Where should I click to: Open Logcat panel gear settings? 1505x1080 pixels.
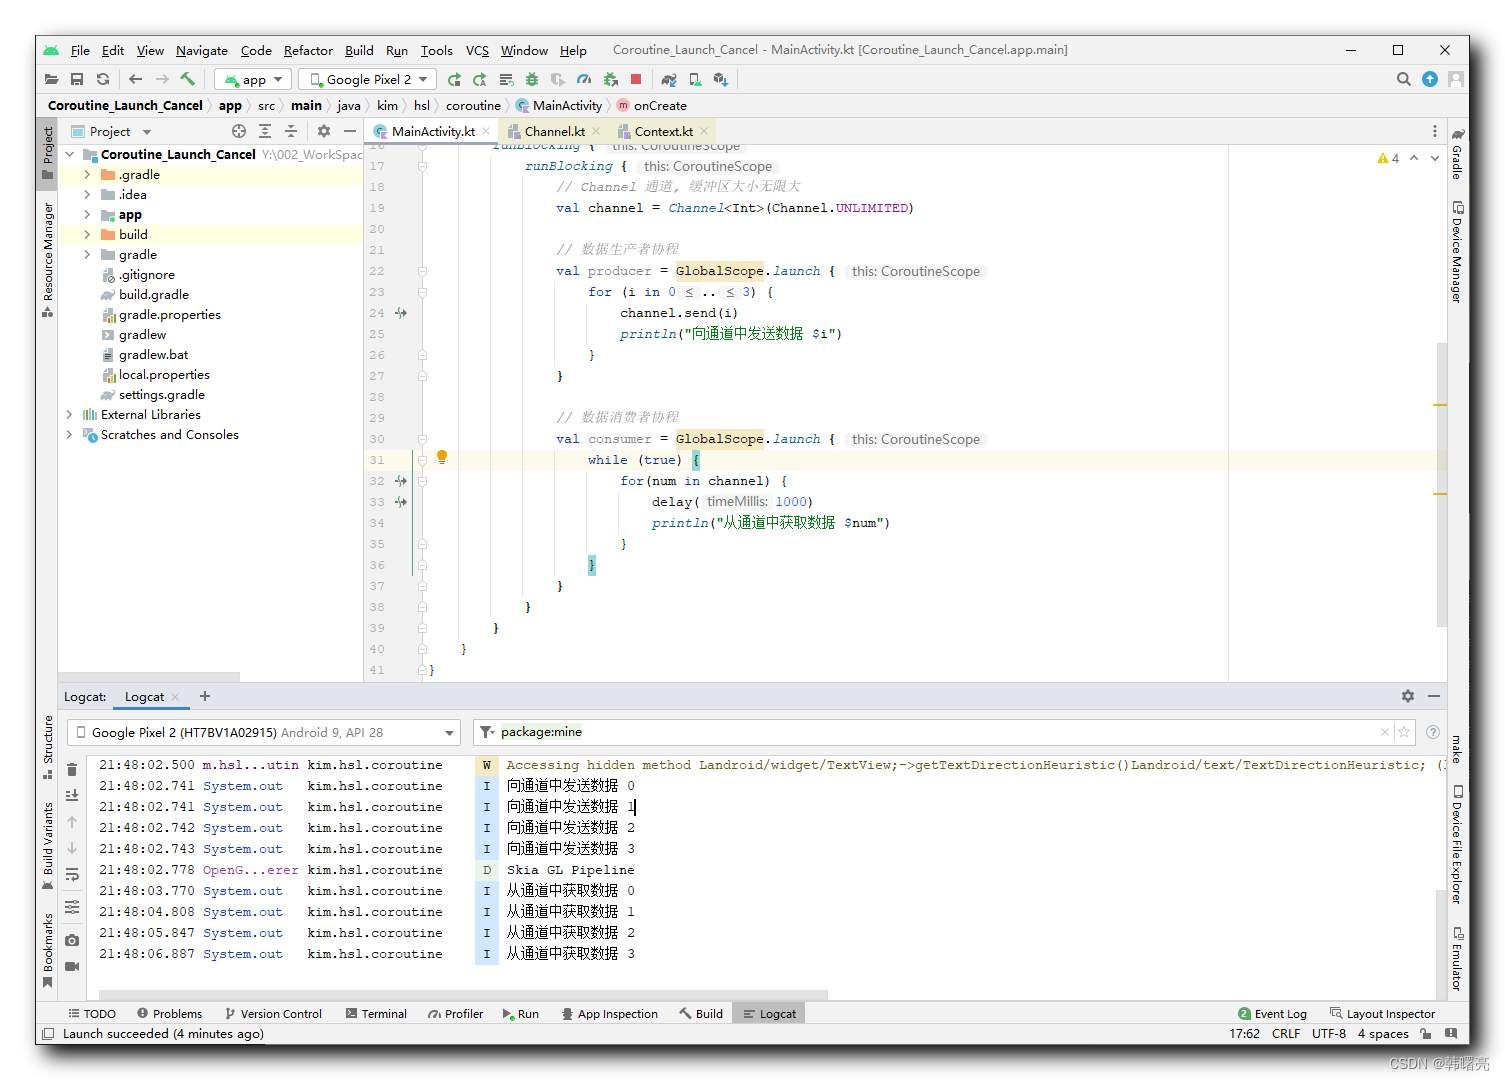click(1408, 696)
